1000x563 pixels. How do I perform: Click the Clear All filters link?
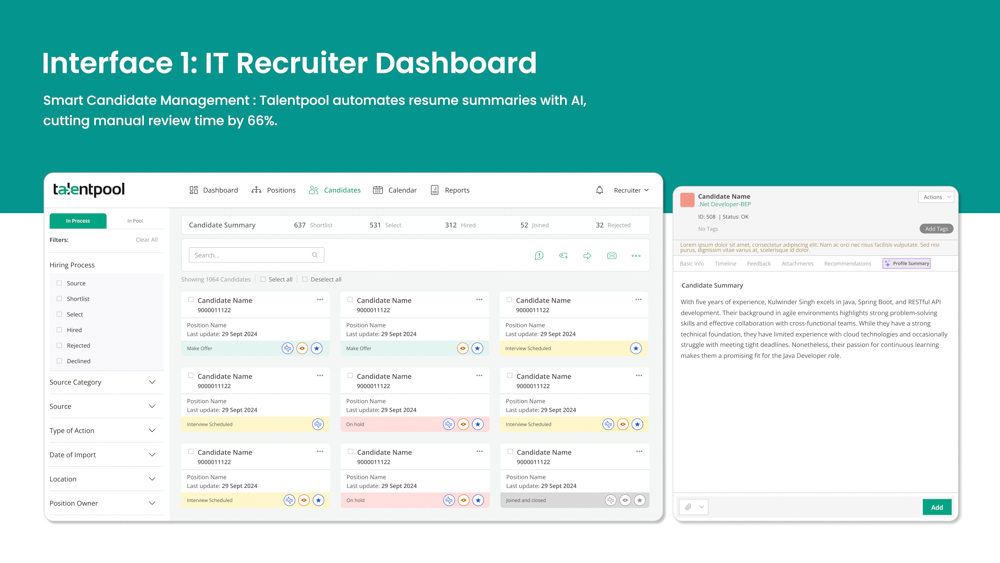tap(147, 240)
